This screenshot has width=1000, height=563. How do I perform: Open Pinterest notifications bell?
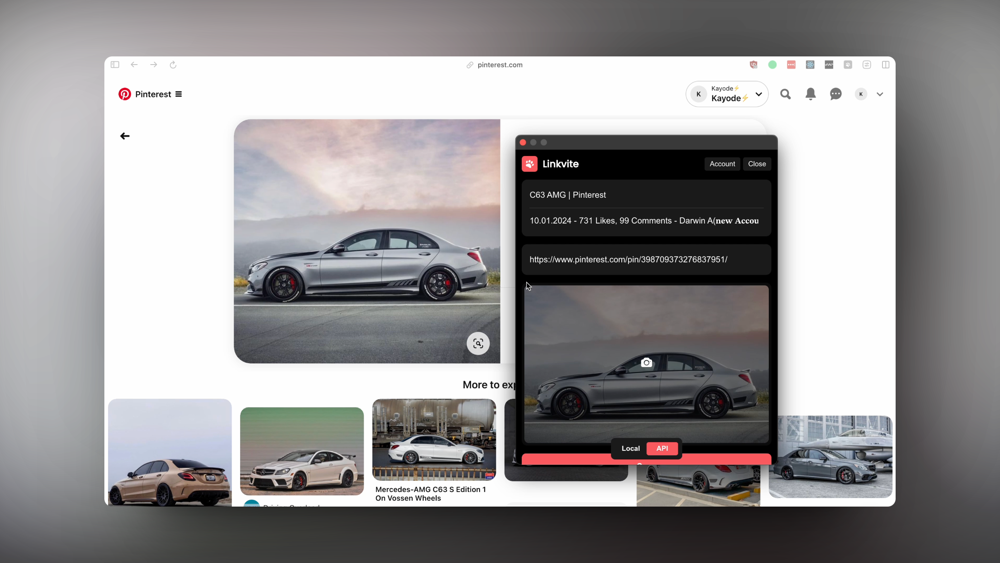point(811,94)
